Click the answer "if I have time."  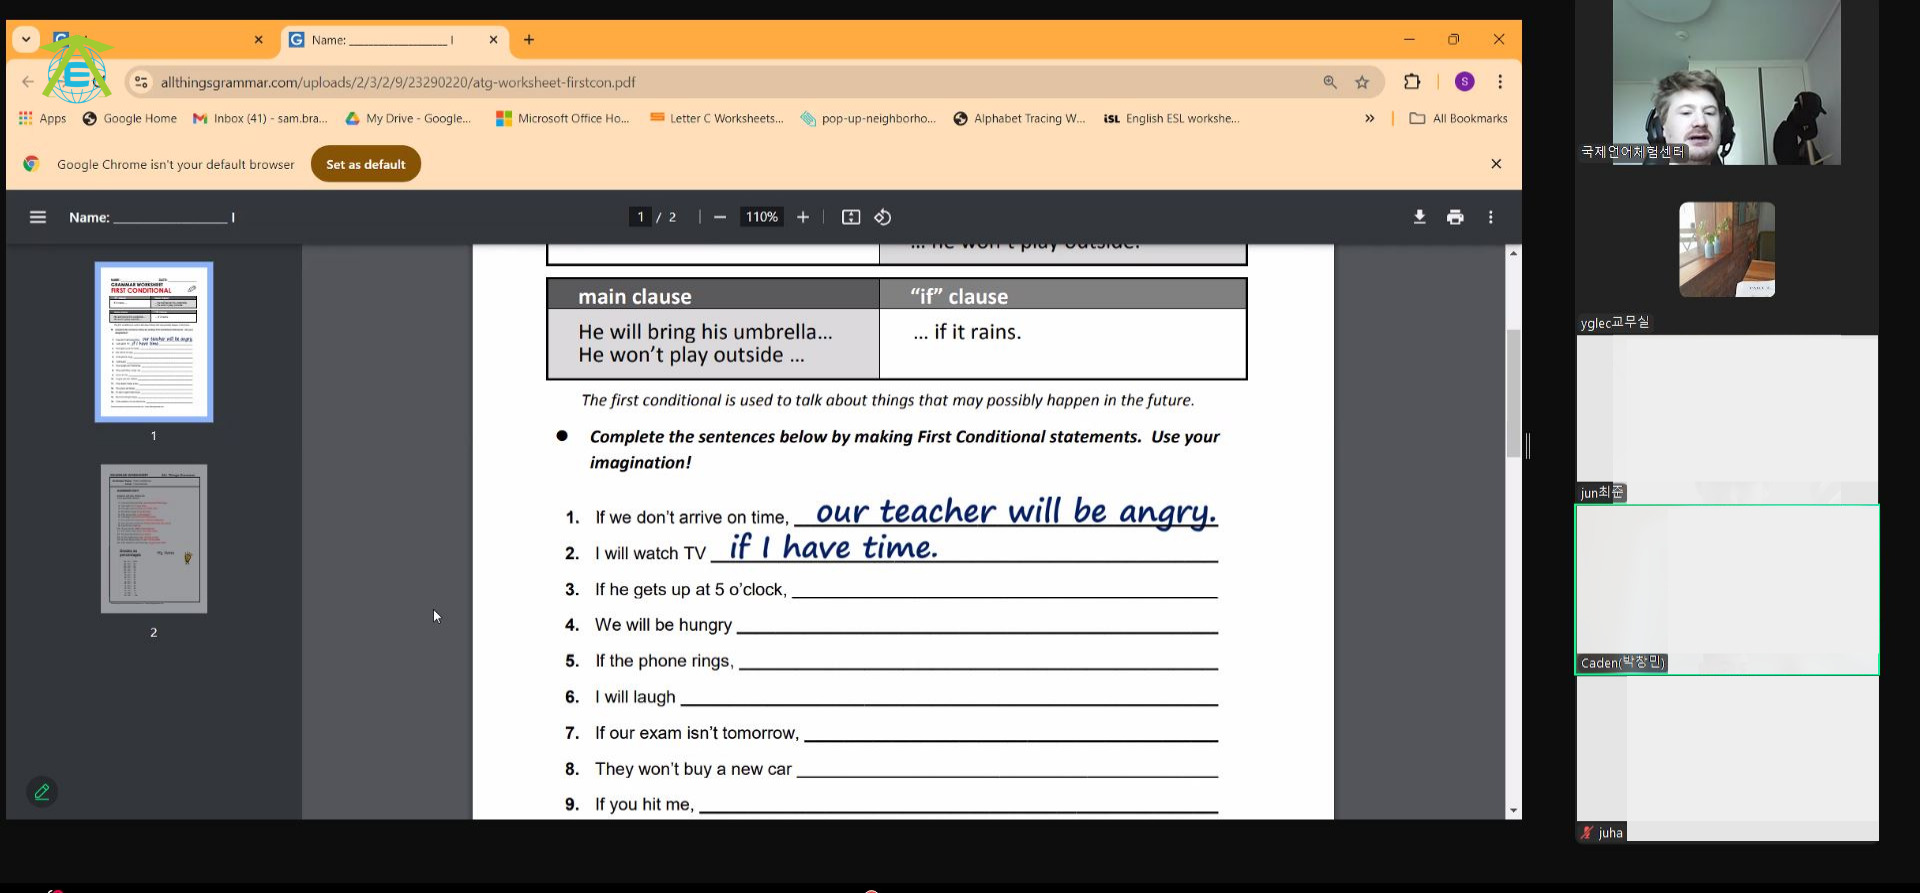tap(833, 547)
